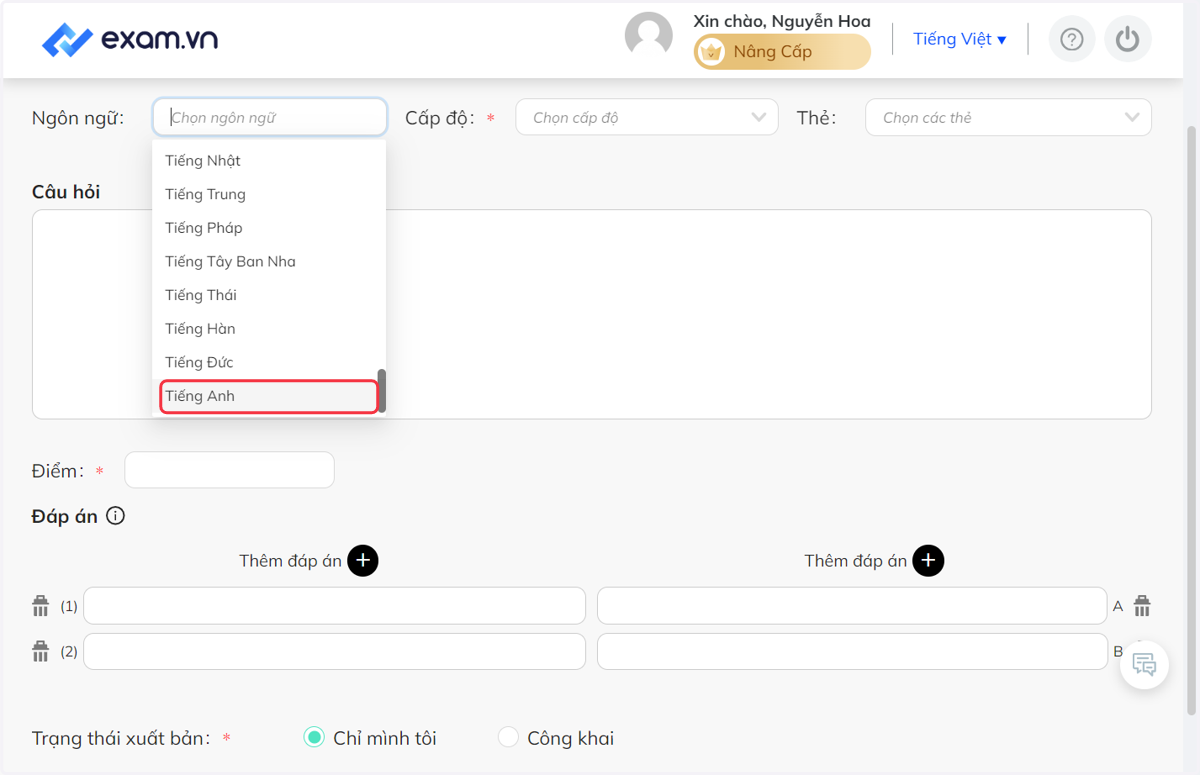The image size is (1200, 775).
Task: Add a right-column answer with plus icon
Action: (928, 561)
